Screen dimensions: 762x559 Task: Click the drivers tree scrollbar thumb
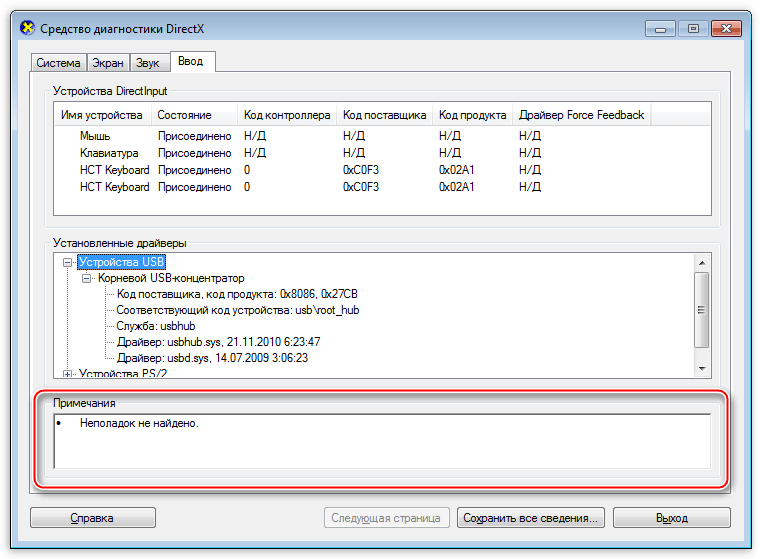pos(702,310)
